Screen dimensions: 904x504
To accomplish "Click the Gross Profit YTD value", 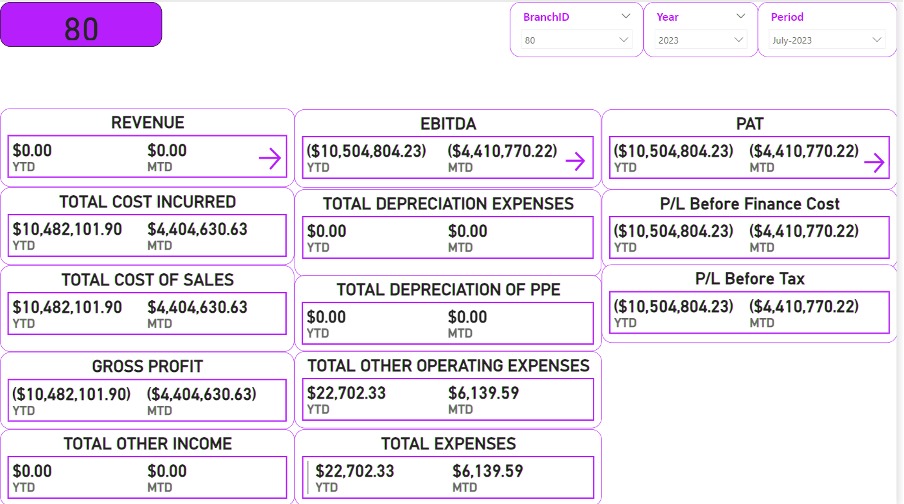I will pyautogui.click(x=71, y=394).
